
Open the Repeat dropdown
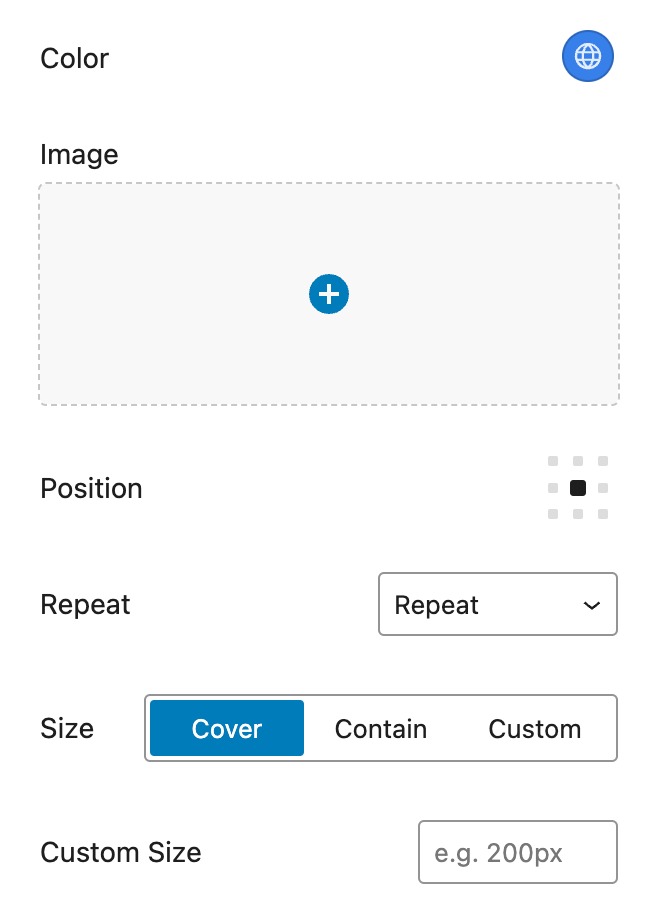pos(498,604)
